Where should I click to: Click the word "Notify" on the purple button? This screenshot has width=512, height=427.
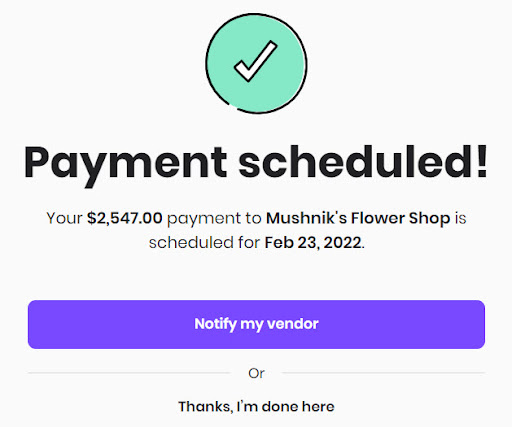coord(215,324)
